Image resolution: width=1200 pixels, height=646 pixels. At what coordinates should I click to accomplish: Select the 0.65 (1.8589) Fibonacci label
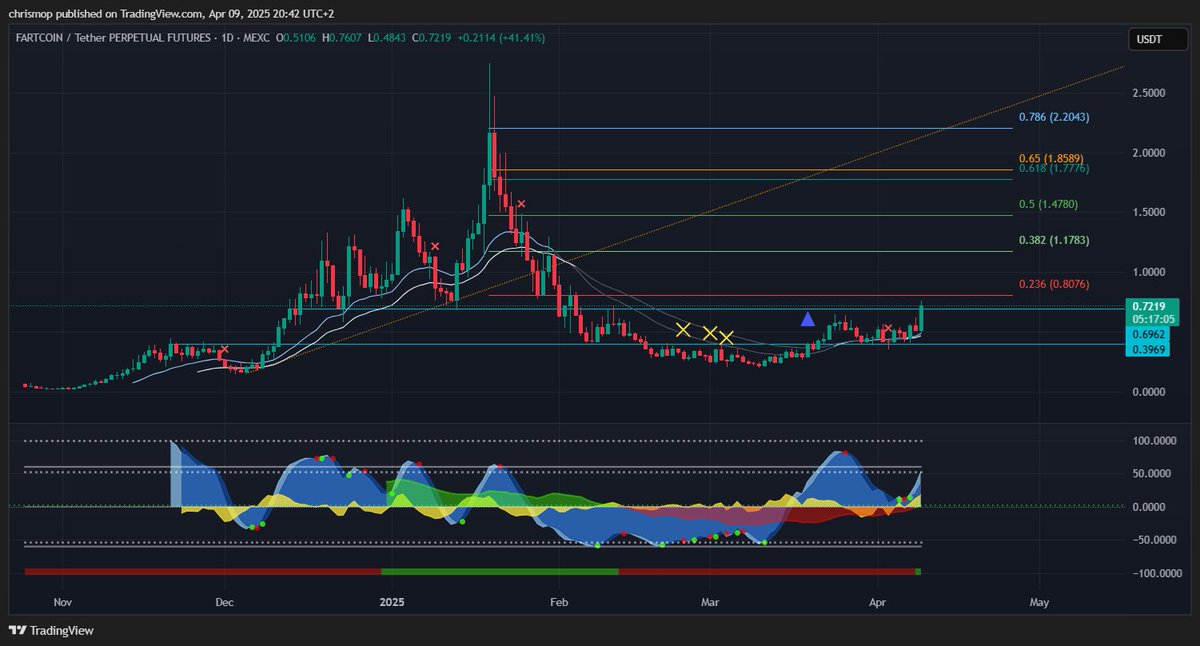(x=1051, y=159)
